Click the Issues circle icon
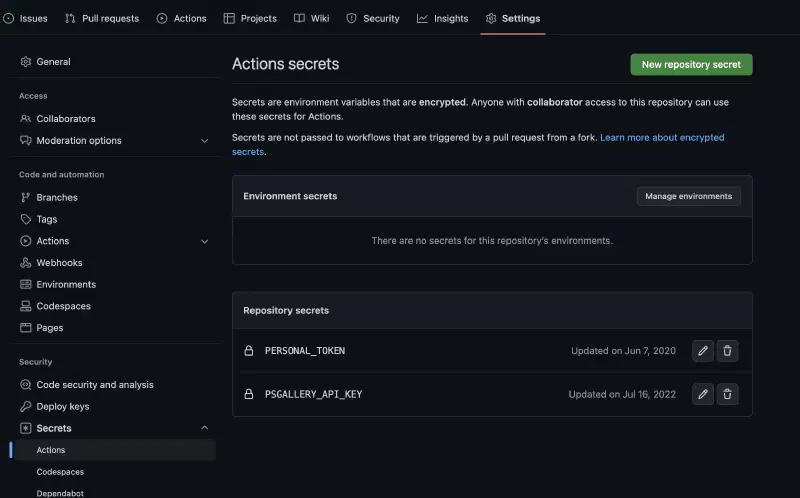 pos(9,18)
